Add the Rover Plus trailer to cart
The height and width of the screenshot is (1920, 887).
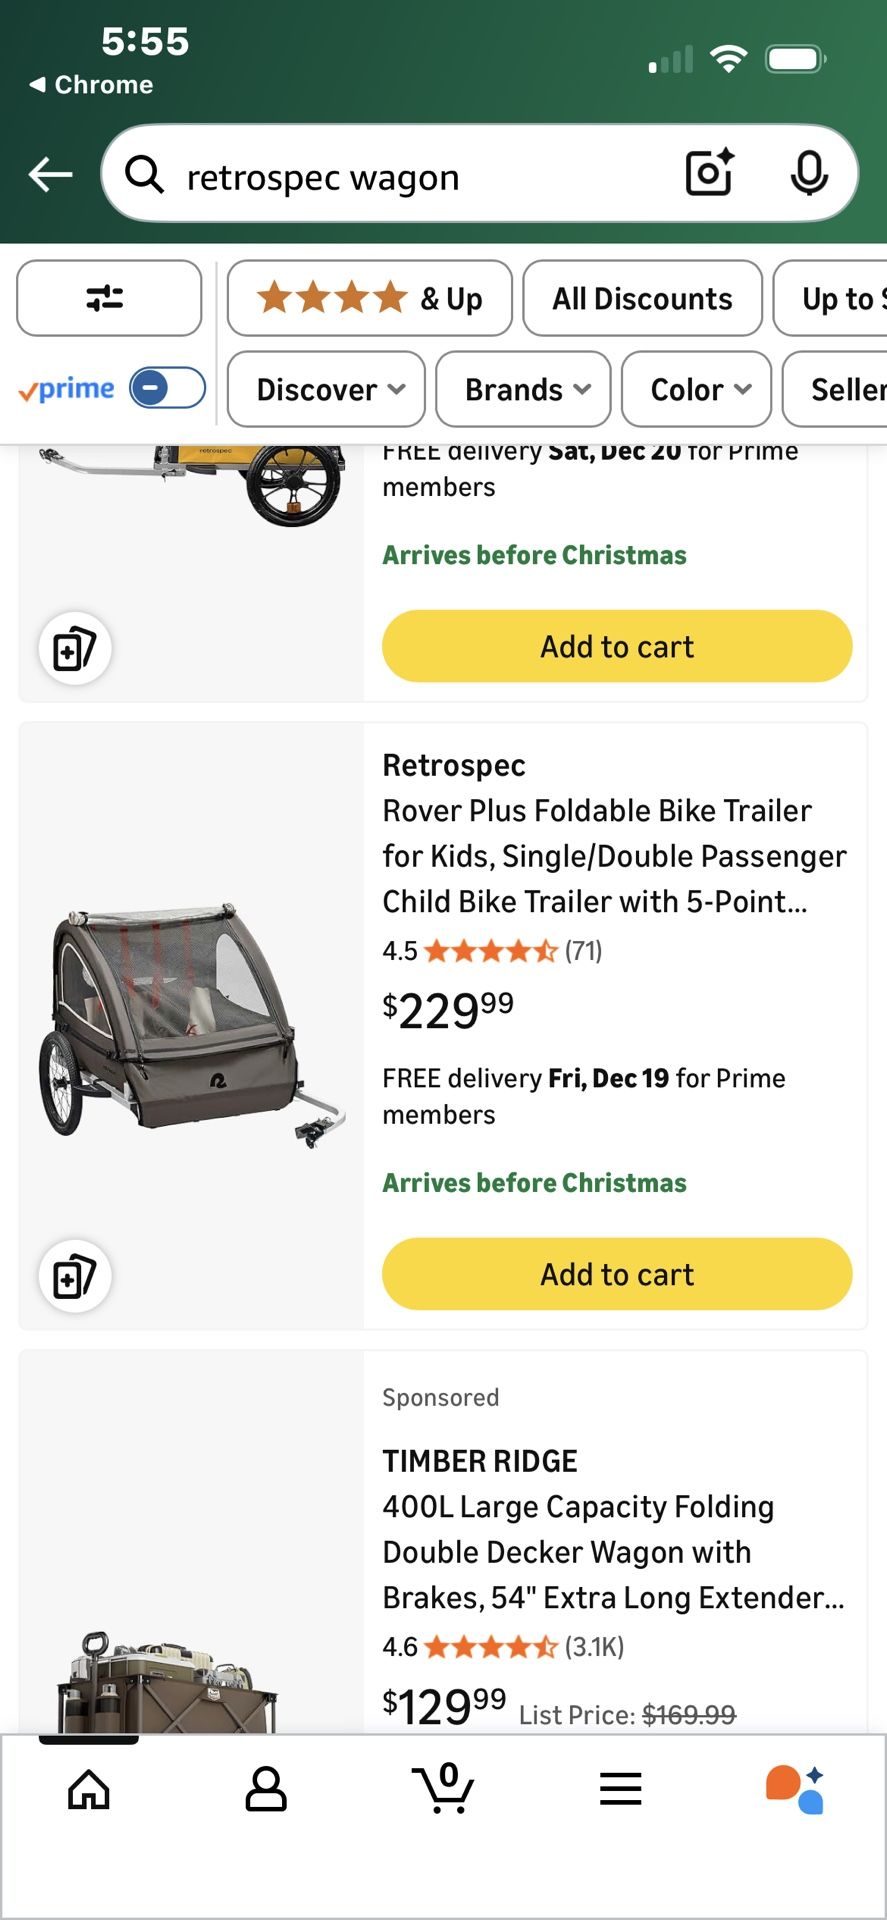[x=616, y=1274]
